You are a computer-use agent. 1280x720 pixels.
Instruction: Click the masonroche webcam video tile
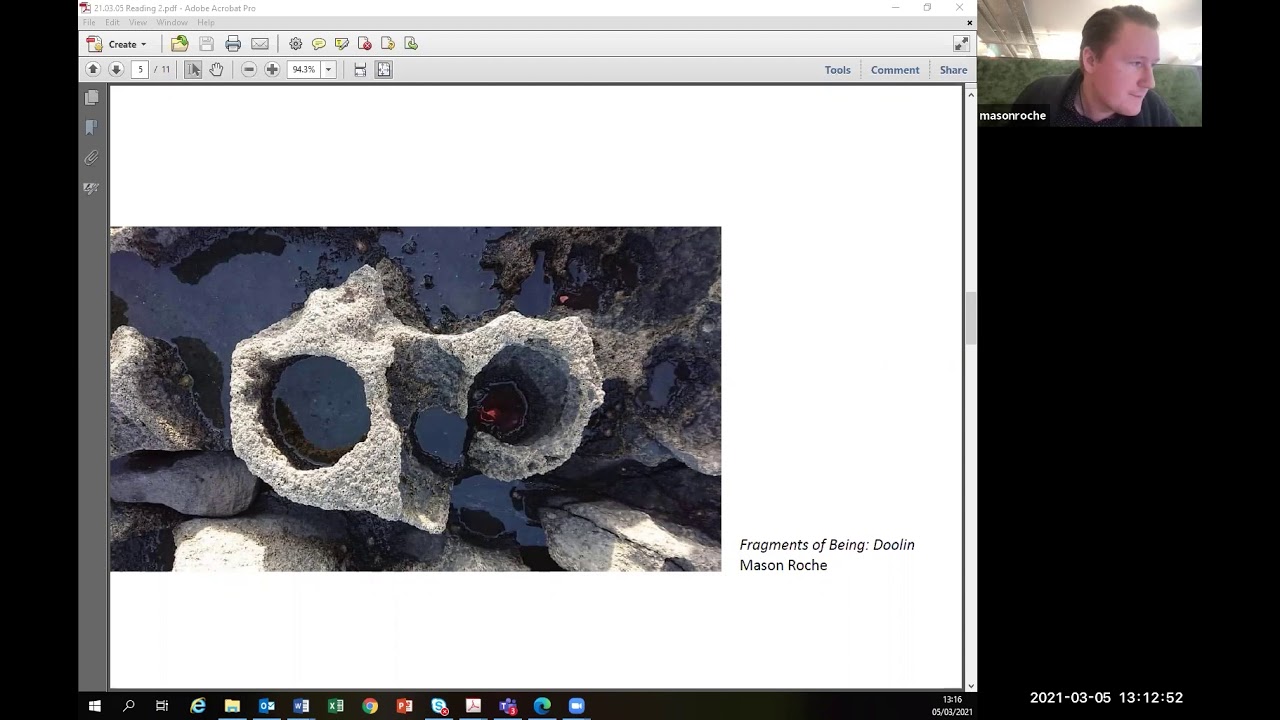pos(1089,63)
